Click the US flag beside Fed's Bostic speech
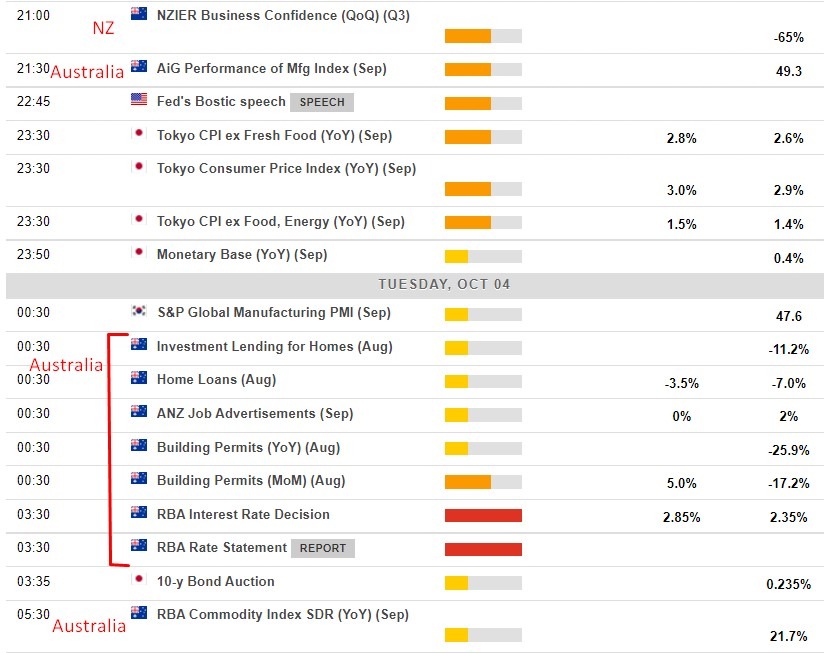Image resolution: width=824 pixels, height=653 pixels. (138, 100)
